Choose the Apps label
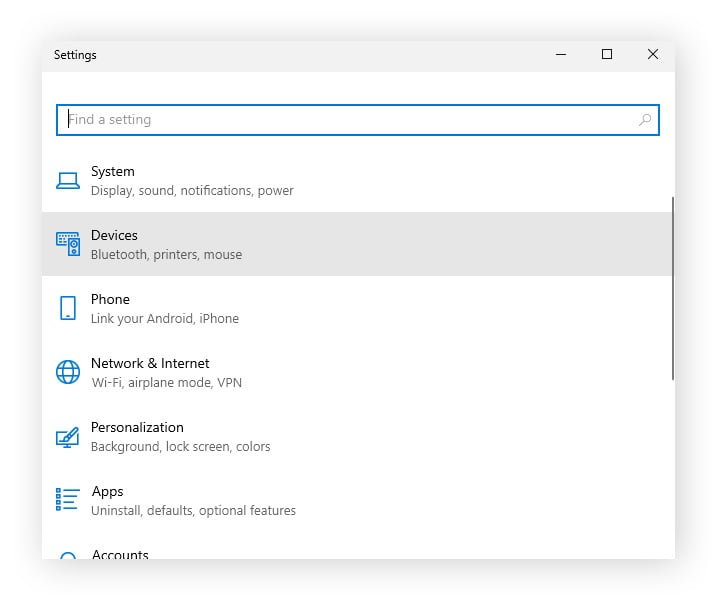The image size is (717, 599). pyautogui.click(x=107, y=491)
